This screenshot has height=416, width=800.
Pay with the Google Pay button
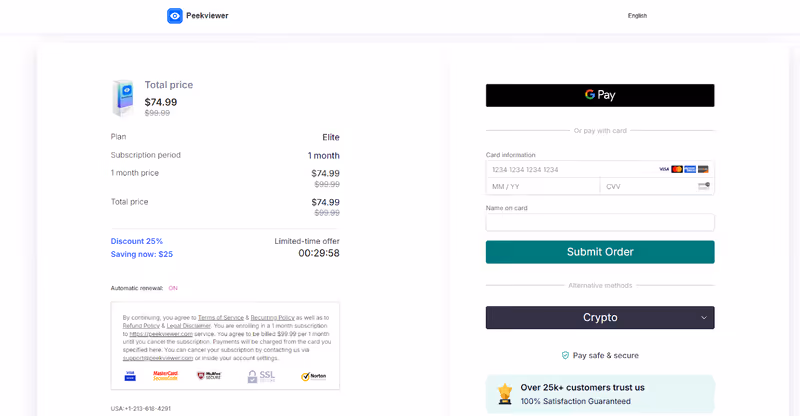pyautogui.click(x=600, y=95)
